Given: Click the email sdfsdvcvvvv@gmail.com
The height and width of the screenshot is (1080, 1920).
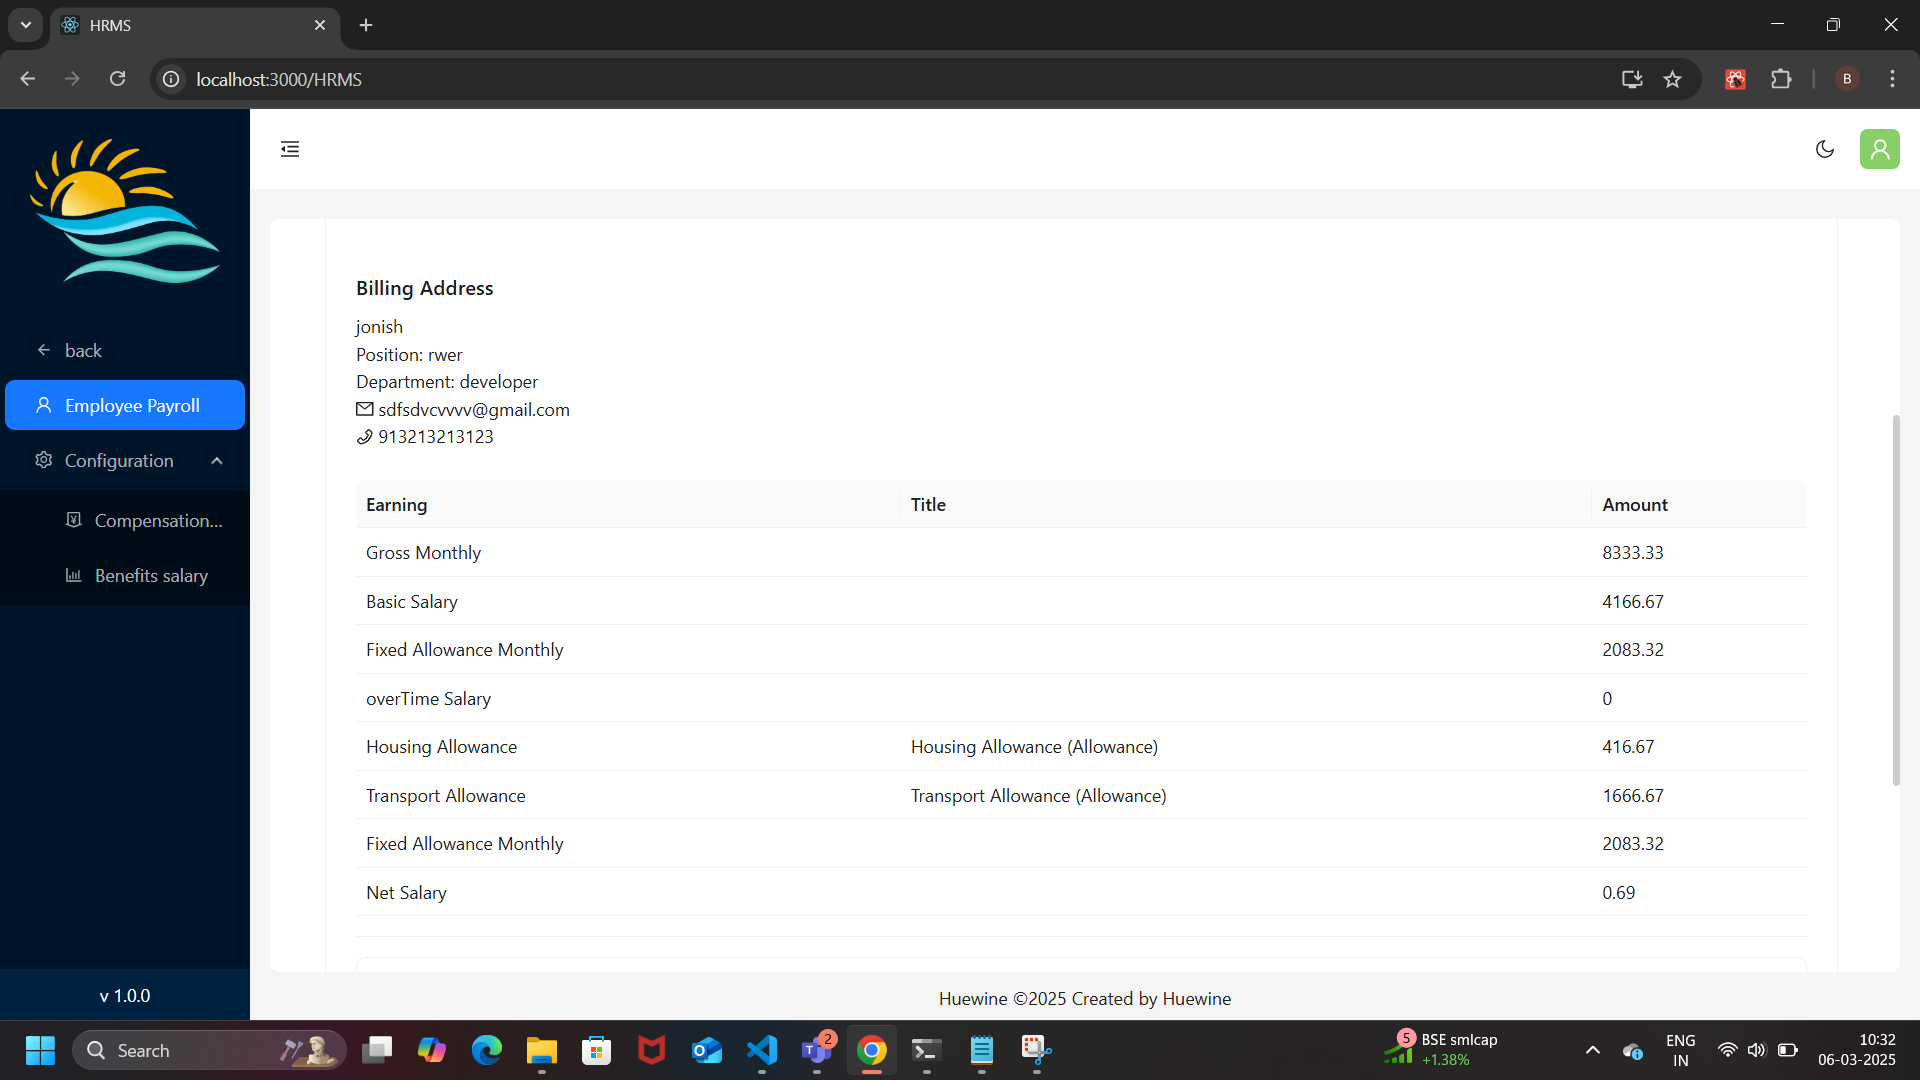Looking at the screenshot, I should (x=474, y=410).
